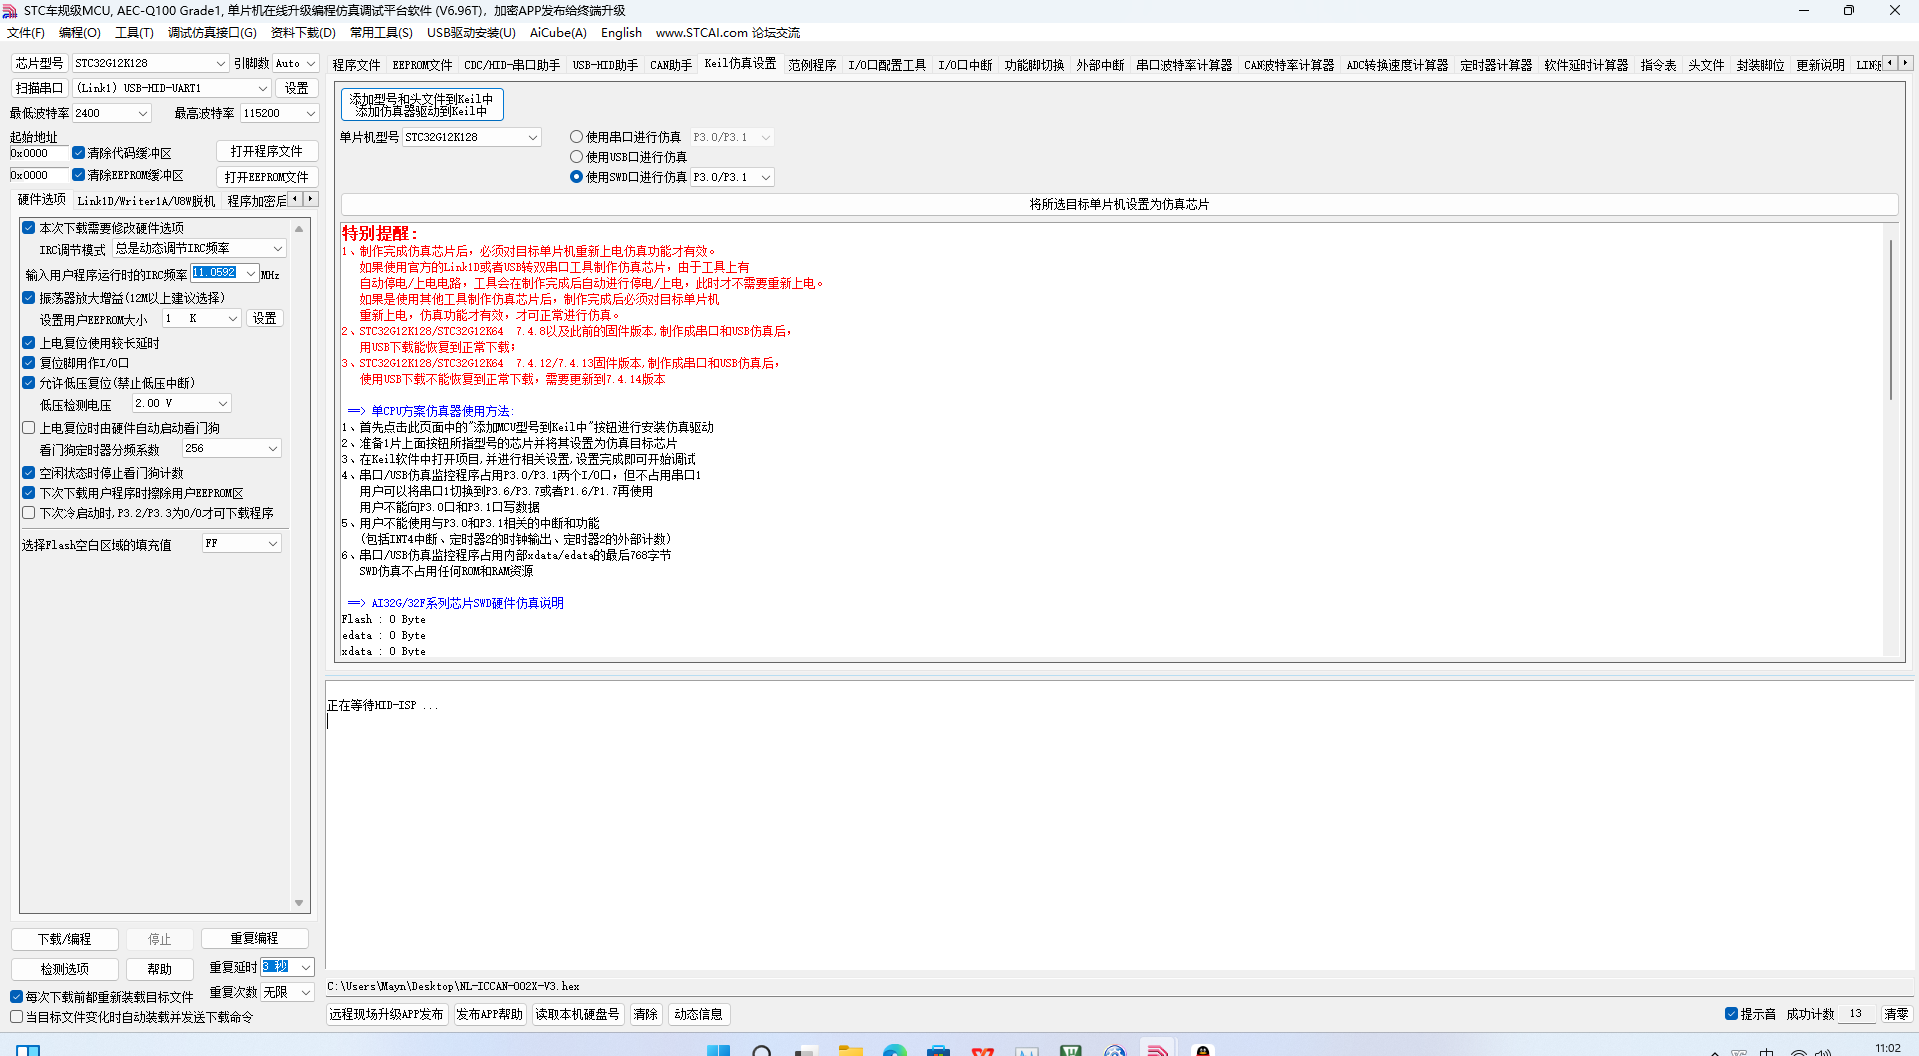Screen dimensions: 1919x1056
Task: Switch to 串口波特率计算器 tab
Action: (1184, 65)
